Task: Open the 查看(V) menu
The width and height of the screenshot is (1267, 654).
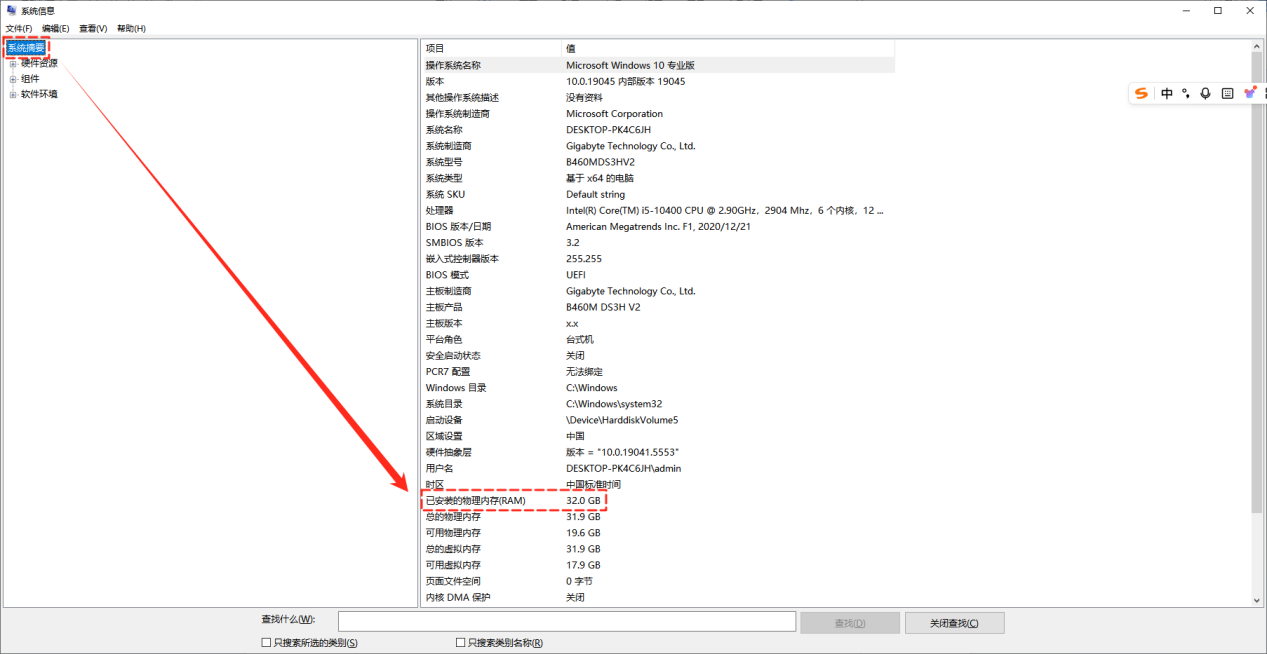Action: tap(93, 29)
